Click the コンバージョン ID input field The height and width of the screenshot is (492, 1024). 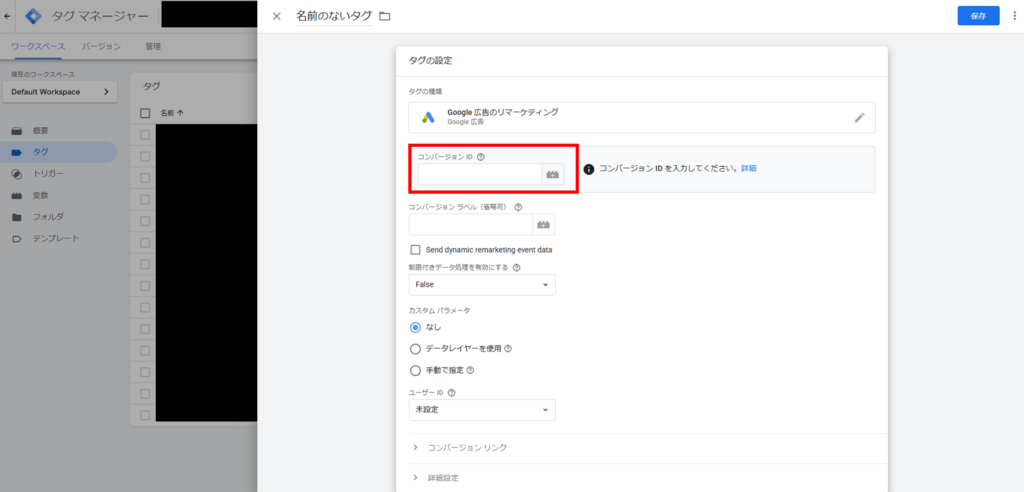480,174
